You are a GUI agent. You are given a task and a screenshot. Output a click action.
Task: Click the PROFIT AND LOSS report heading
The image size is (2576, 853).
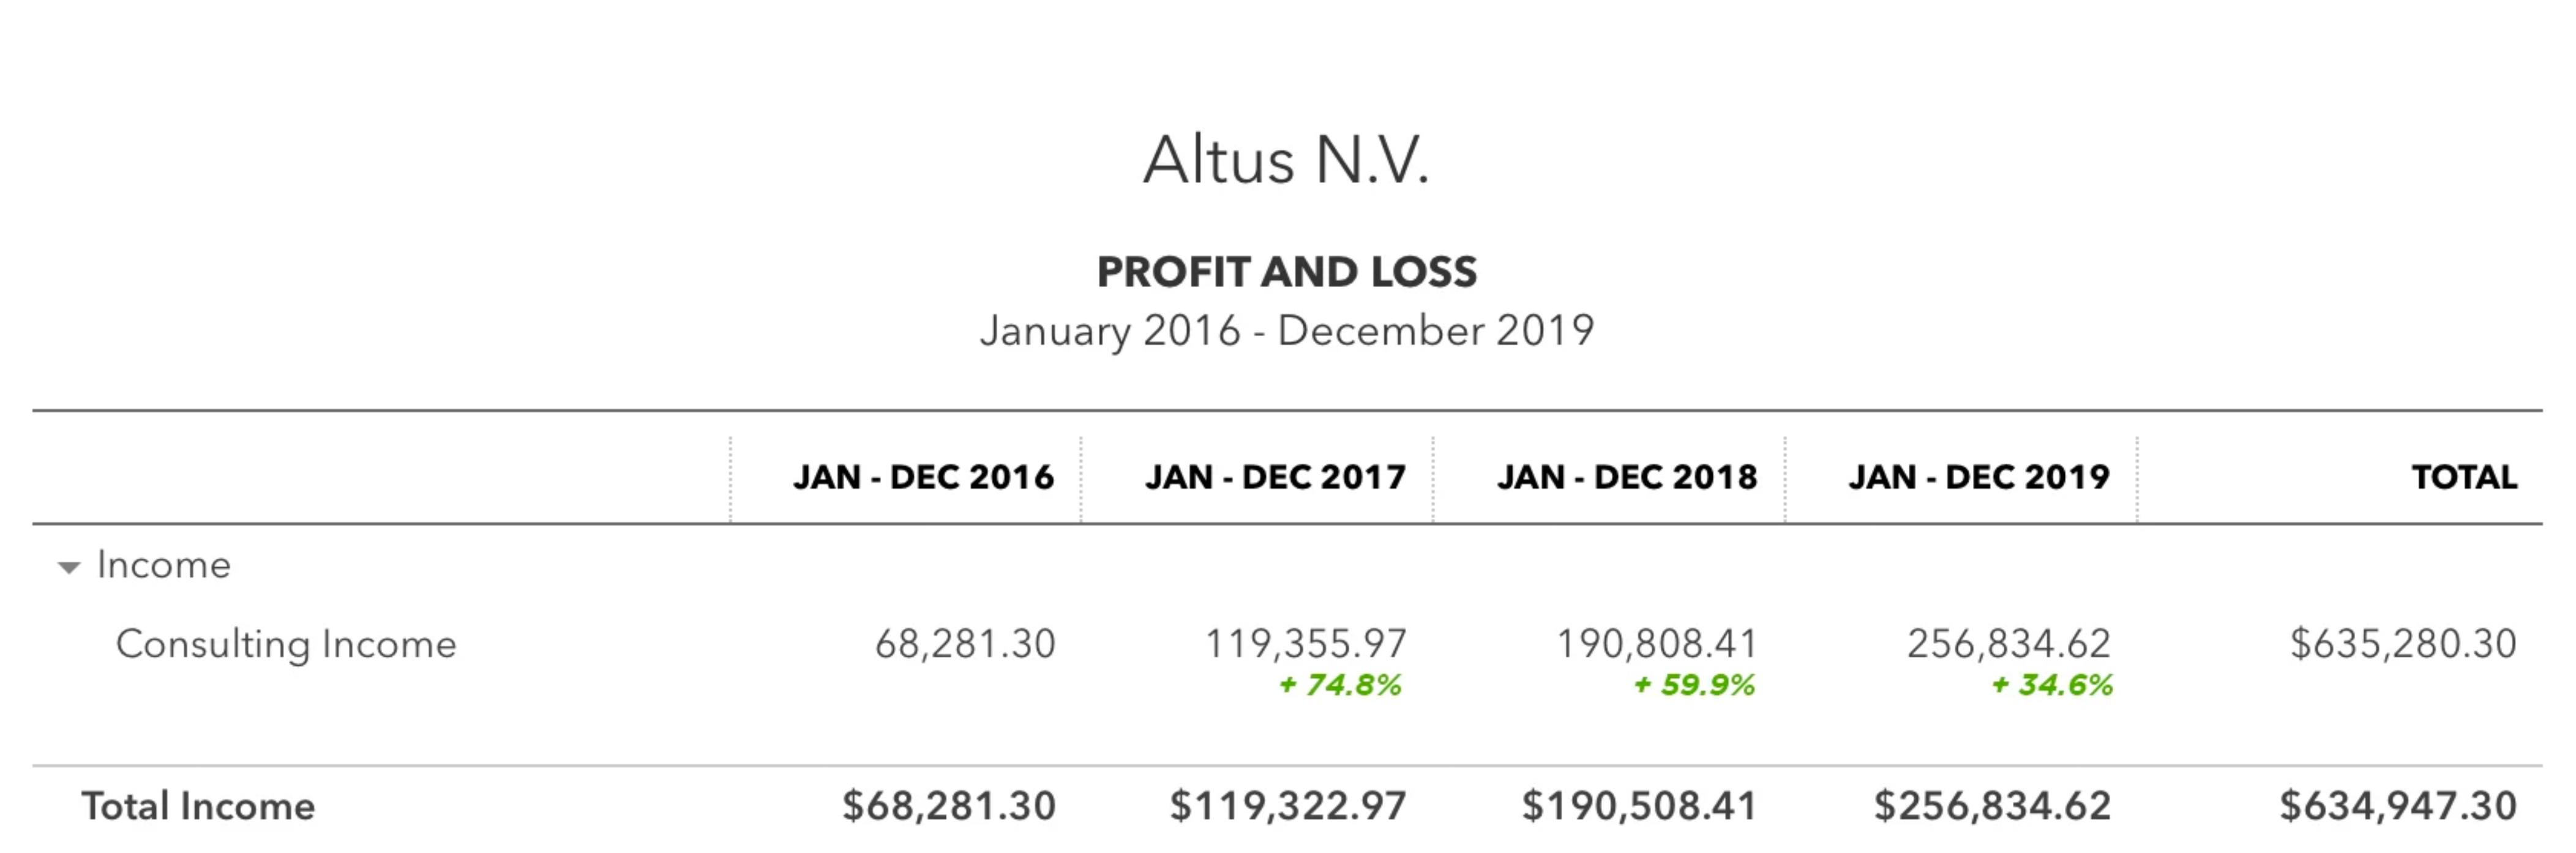(1287, 272)
